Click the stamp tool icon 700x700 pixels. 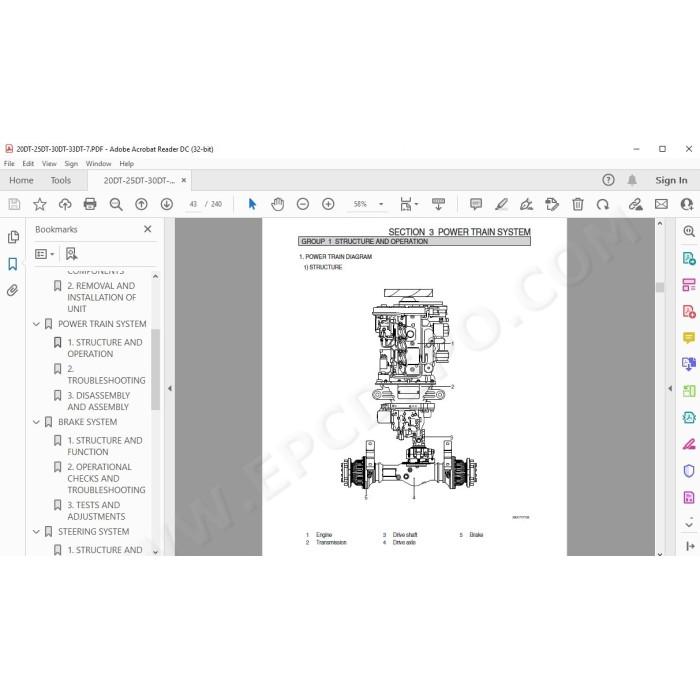coord(552,204)
